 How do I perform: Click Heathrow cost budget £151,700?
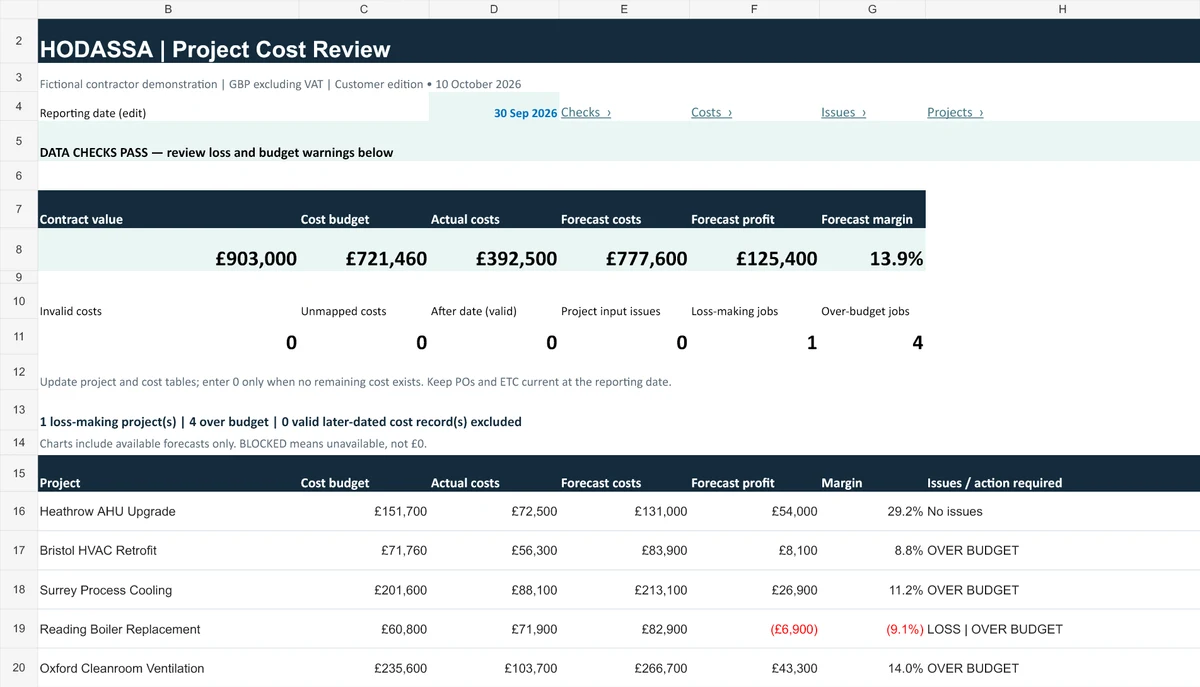point(400,511)
